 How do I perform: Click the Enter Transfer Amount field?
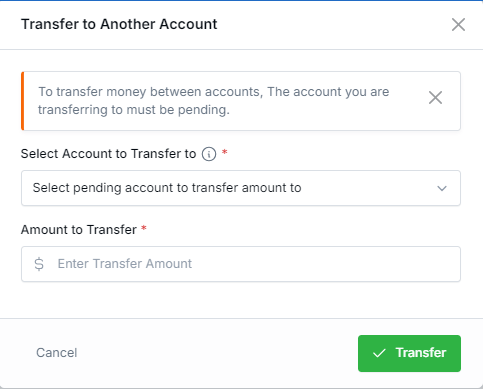[x=241, y=264]
